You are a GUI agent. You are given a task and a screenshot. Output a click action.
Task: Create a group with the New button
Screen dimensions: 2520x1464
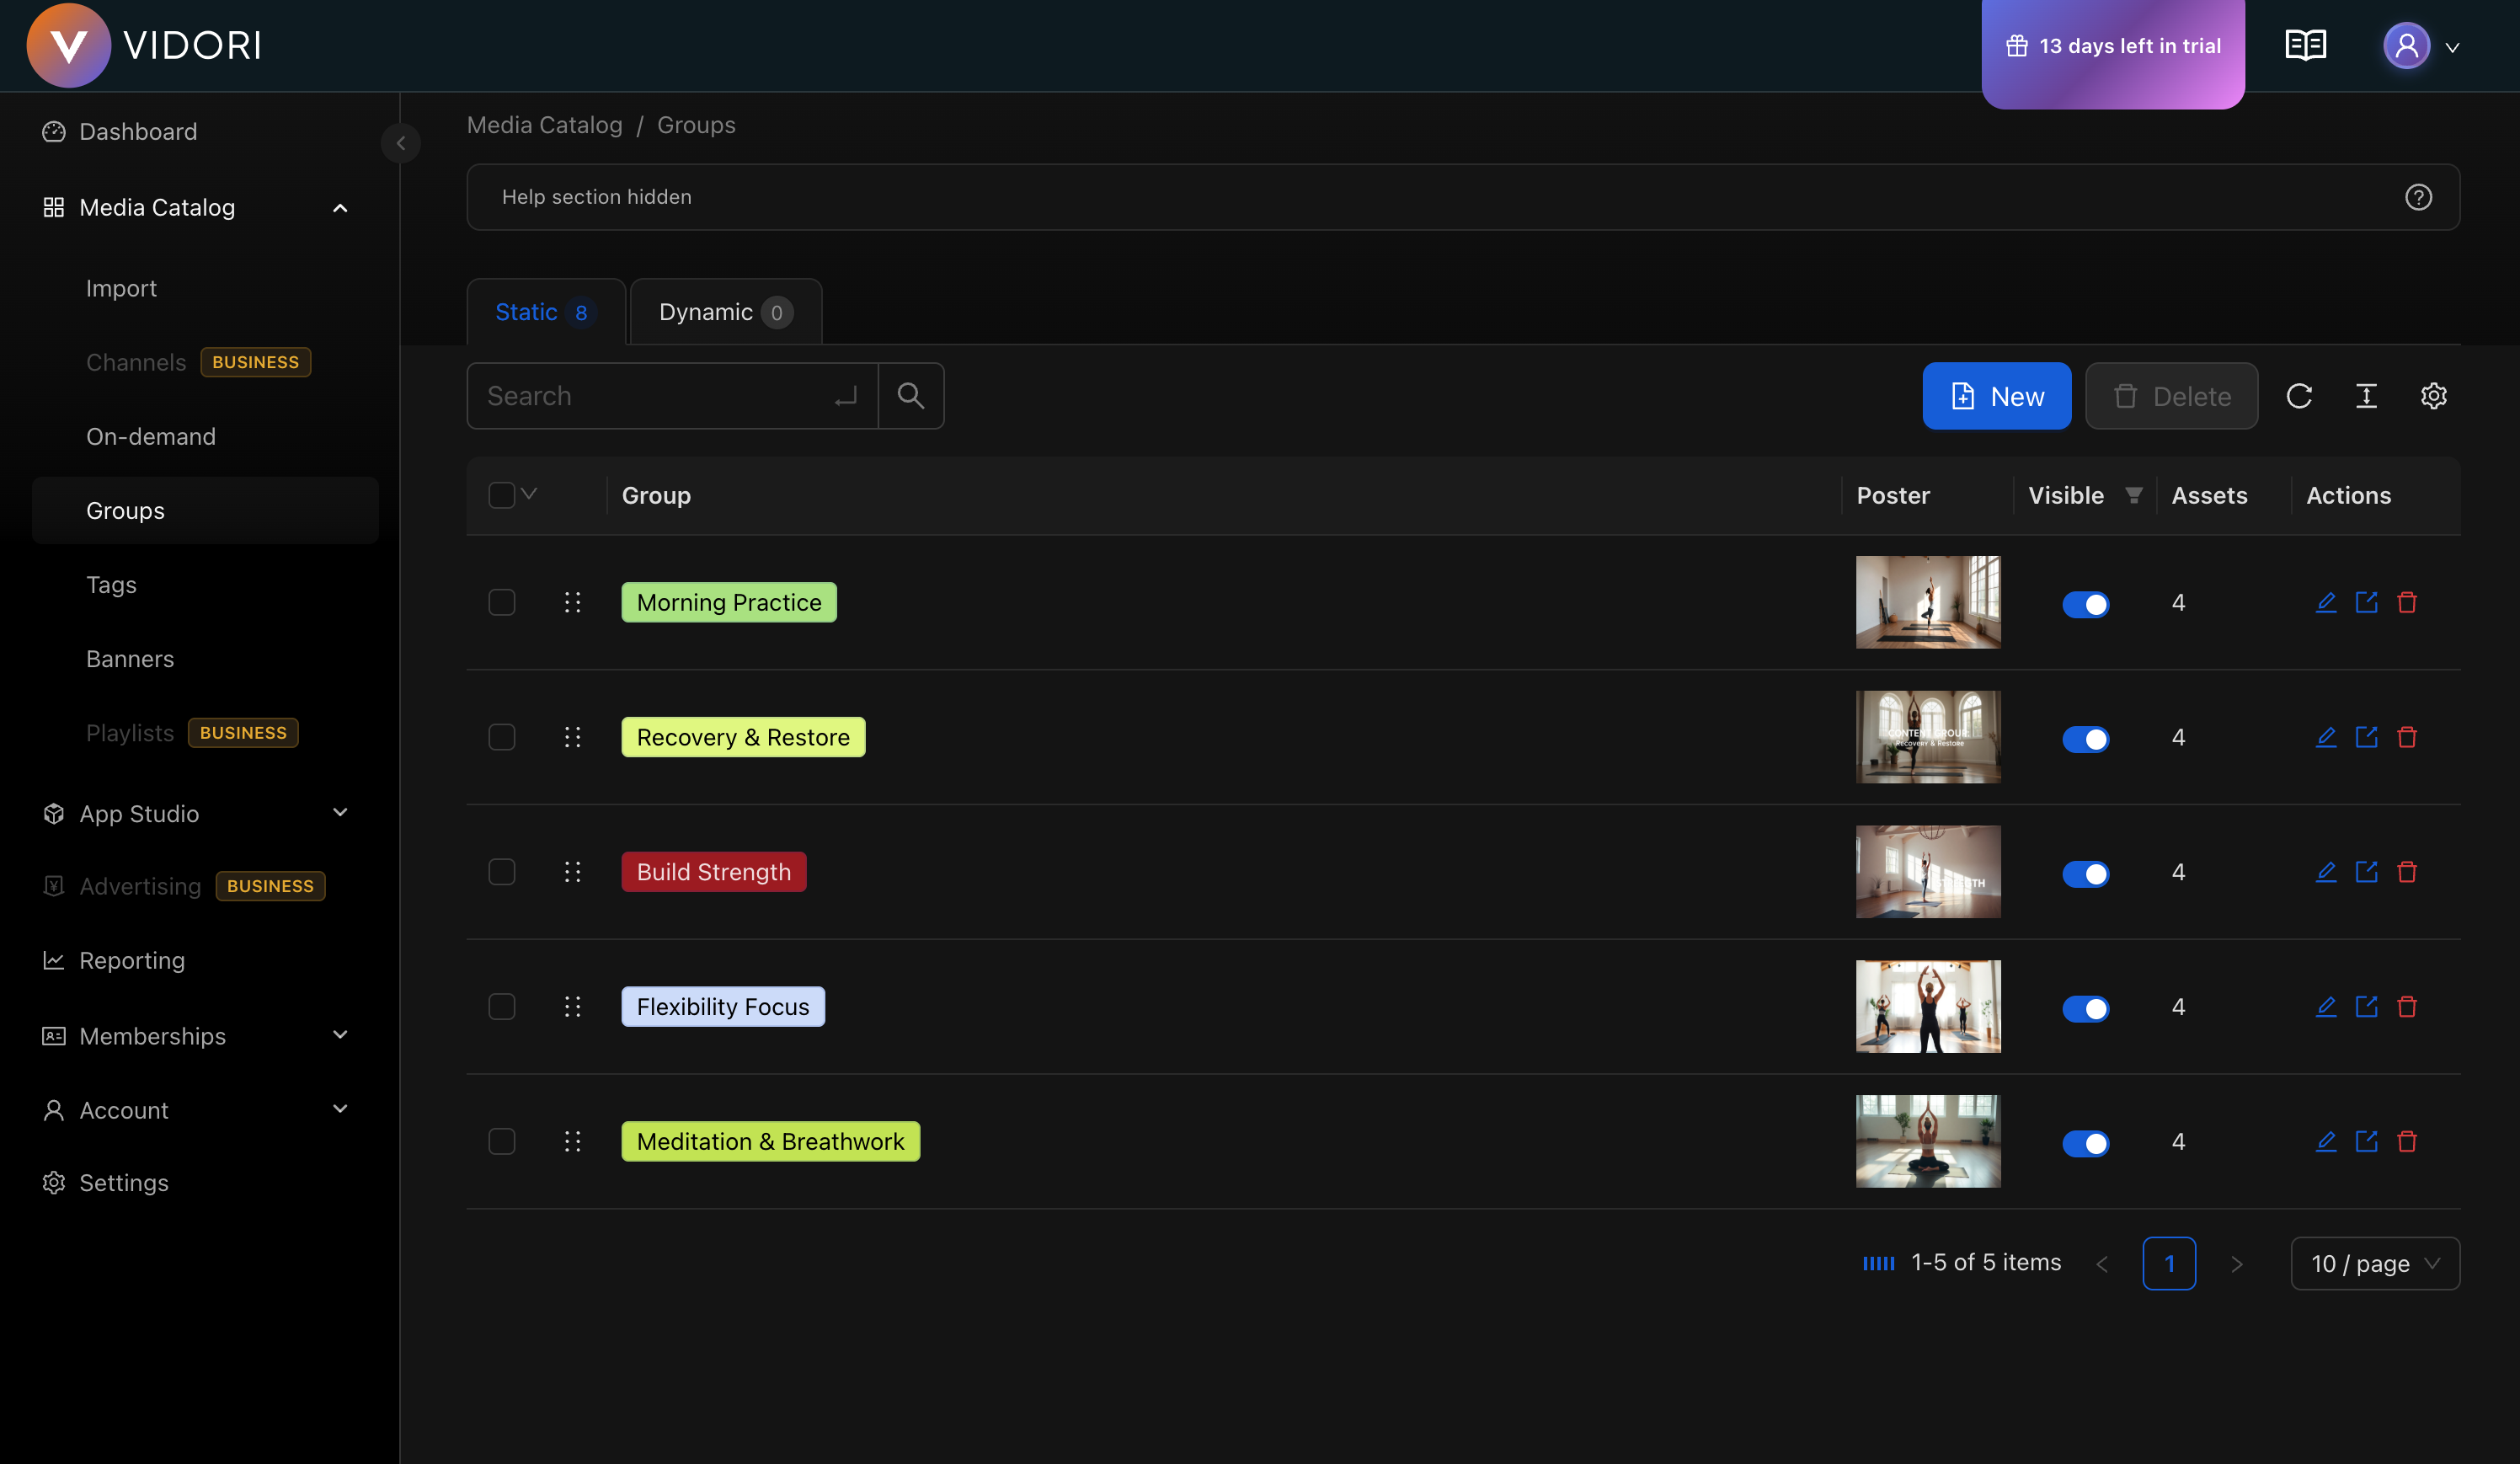tap(1996, 395)
